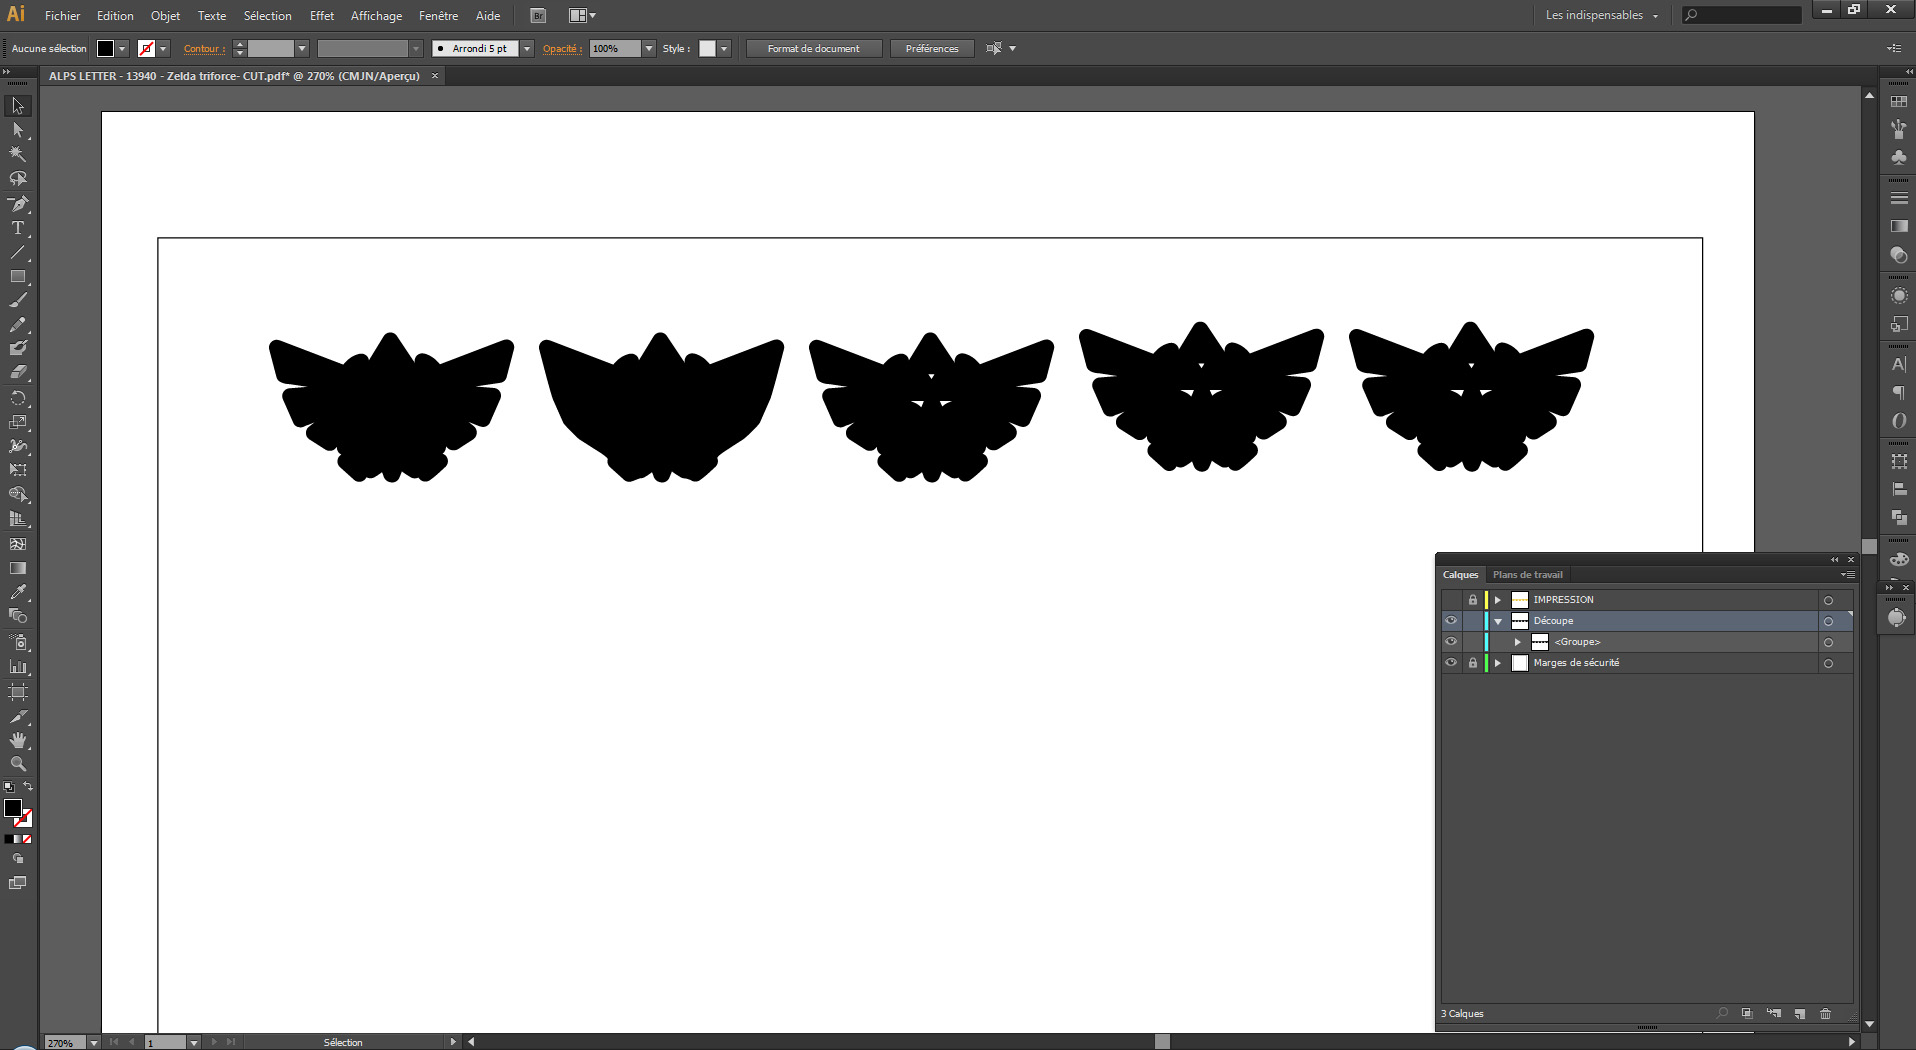
Task: Select the Direct Selection tool
Action: (x=18, y=130)
